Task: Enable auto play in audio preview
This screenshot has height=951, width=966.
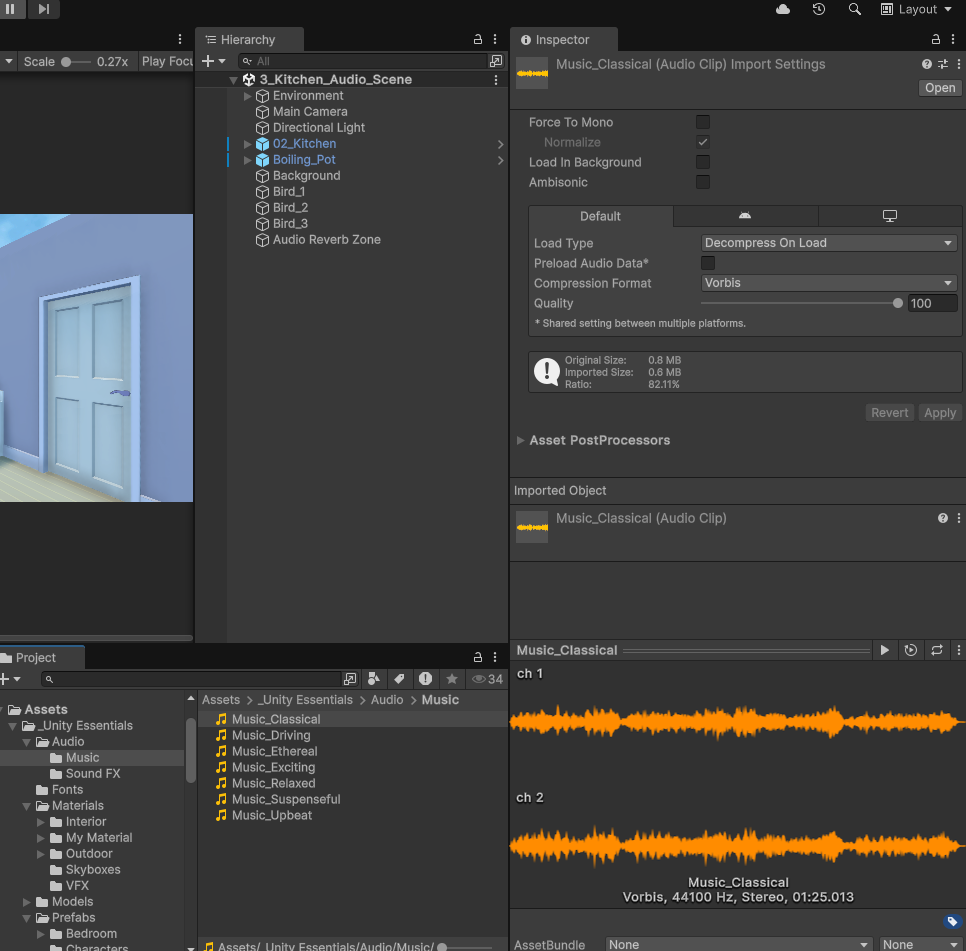Action: tap(911, 650)
